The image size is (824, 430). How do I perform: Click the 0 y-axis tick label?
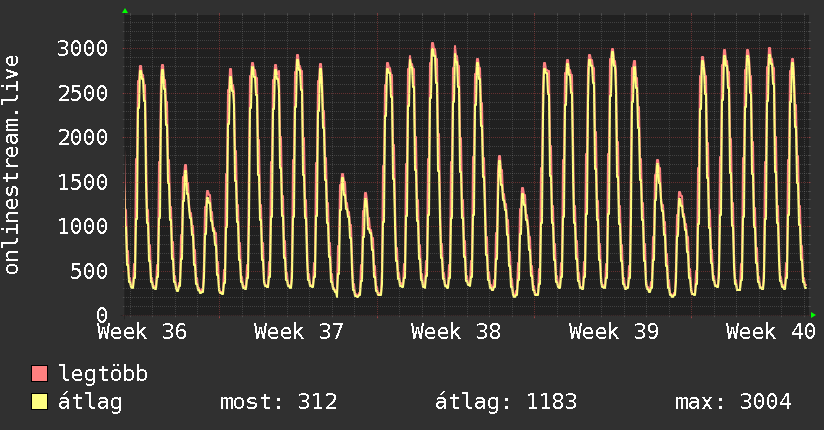point(102,315)
